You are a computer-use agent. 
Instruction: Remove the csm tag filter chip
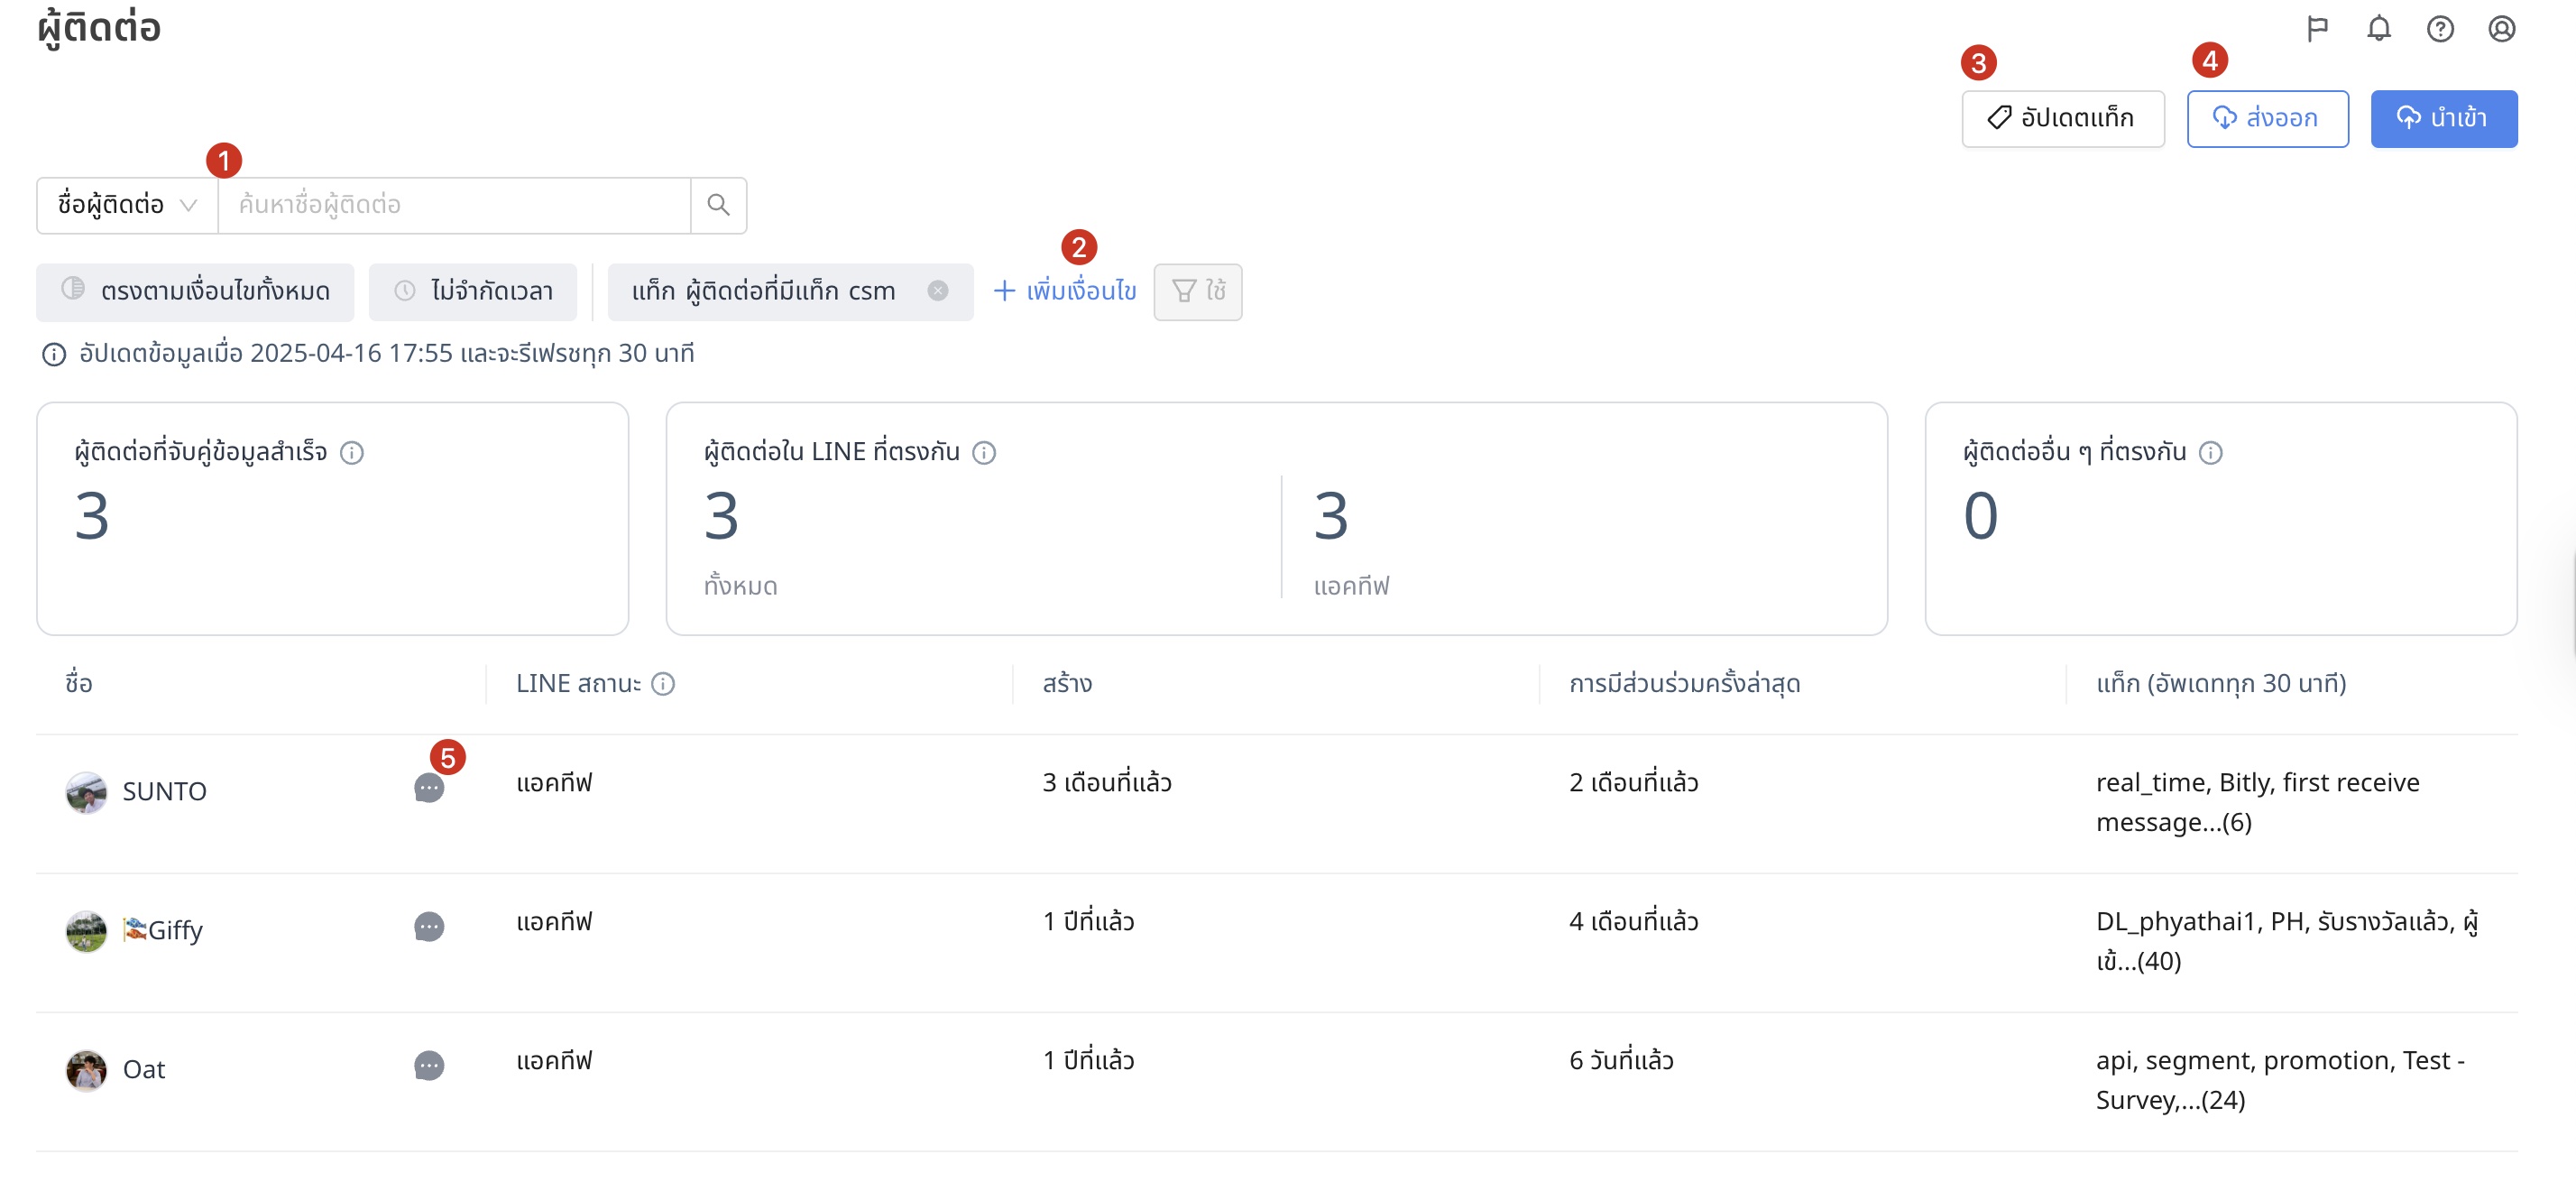(937, 291)
